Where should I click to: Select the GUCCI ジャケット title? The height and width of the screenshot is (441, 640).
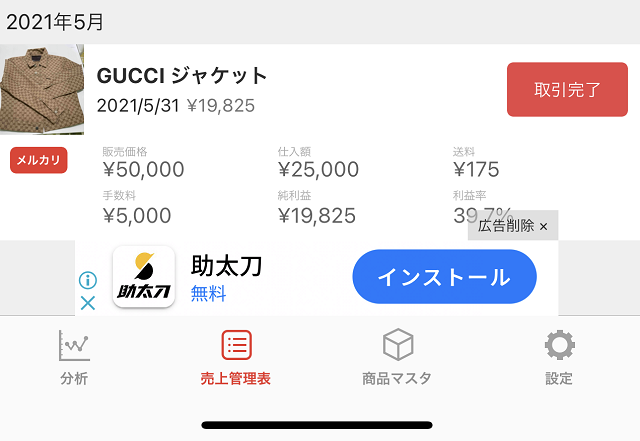[182, 76]
